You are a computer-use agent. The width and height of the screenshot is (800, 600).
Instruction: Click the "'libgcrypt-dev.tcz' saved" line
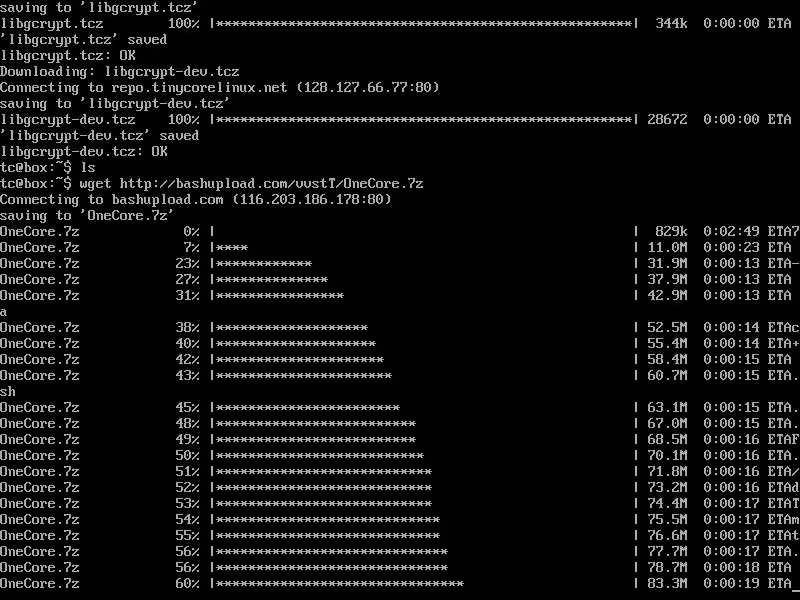[100, 136]
